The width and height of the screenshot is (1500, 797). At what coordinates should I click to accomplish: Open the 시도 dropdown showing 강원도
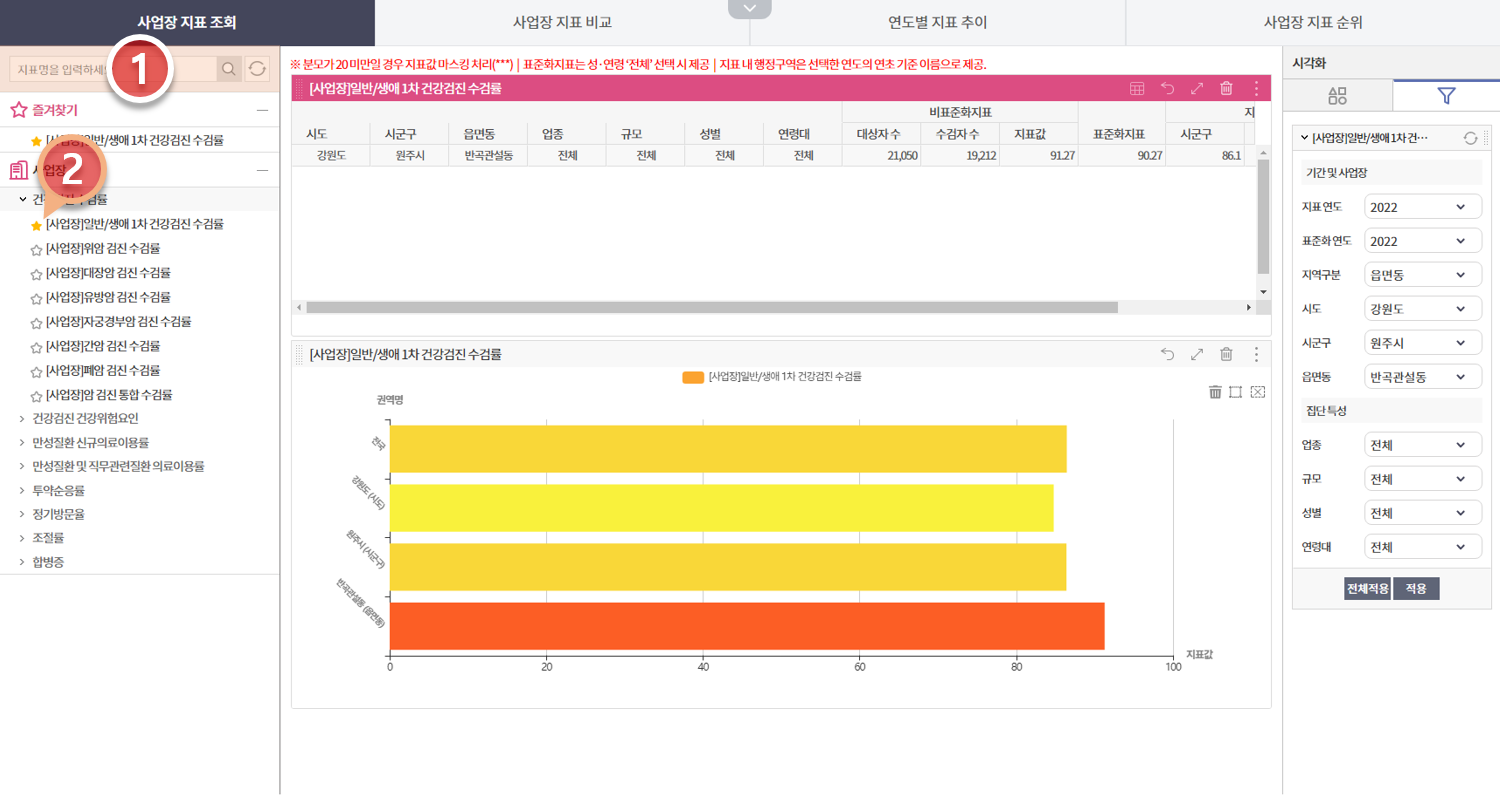click(x=1423, y=308)
